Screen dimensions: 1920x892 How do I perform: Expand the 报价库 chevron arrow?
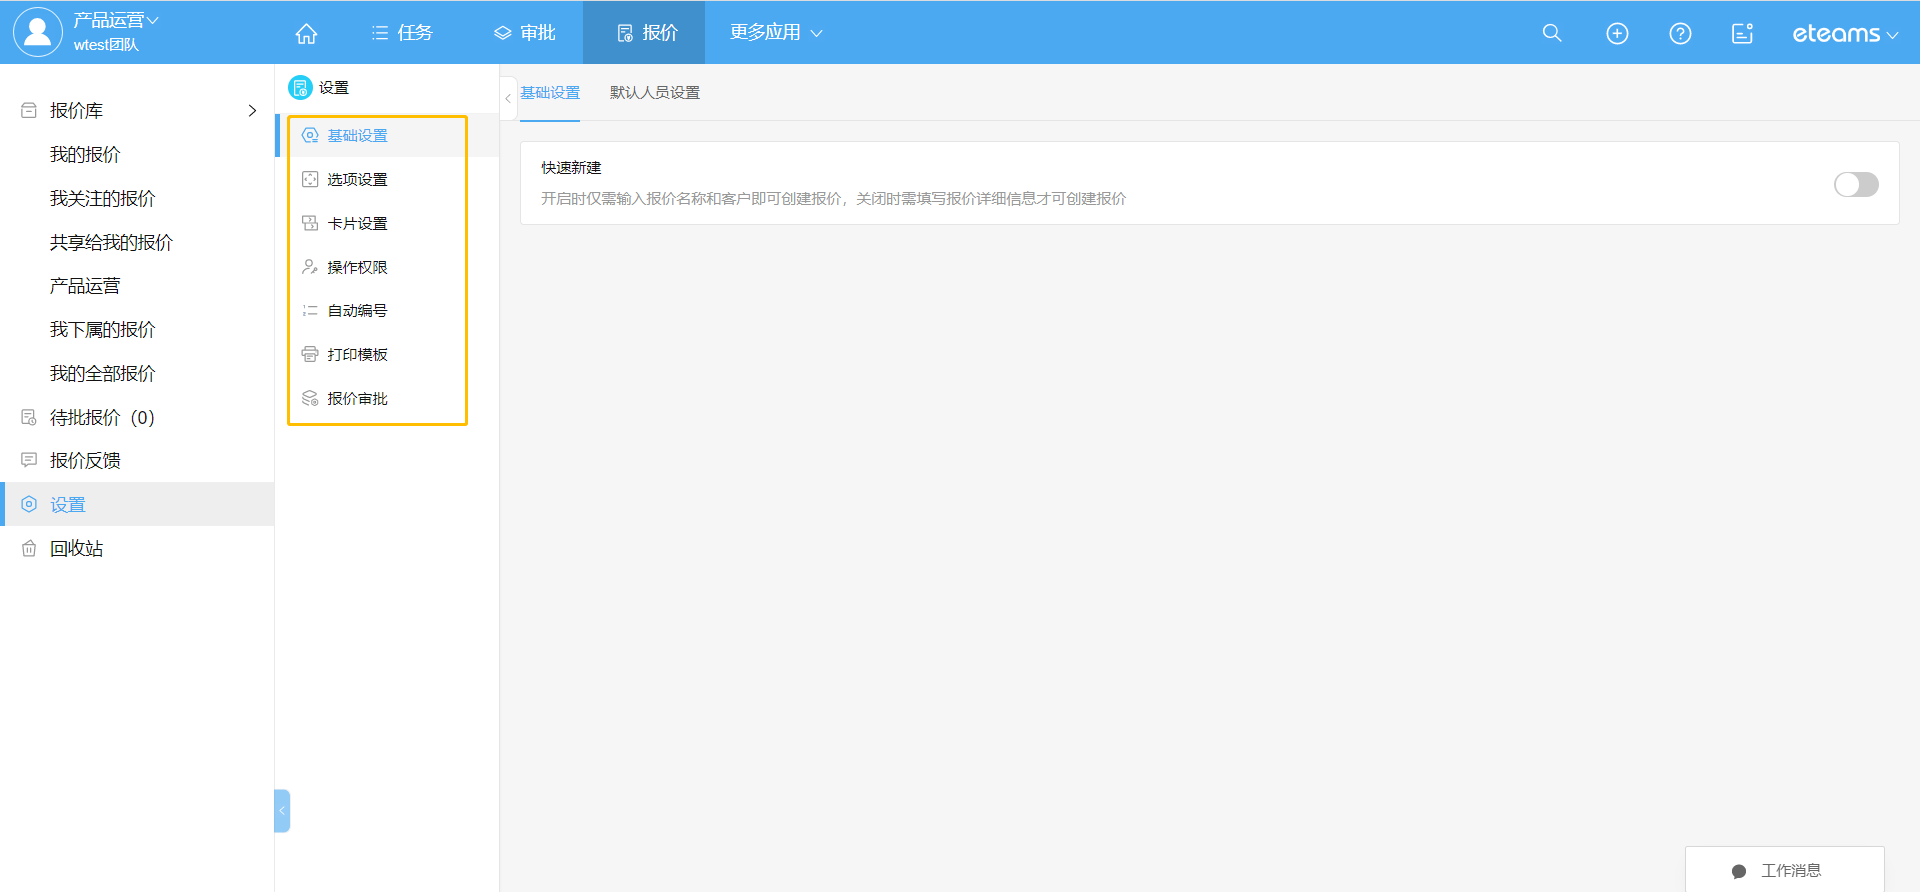(x=252, y=111)
